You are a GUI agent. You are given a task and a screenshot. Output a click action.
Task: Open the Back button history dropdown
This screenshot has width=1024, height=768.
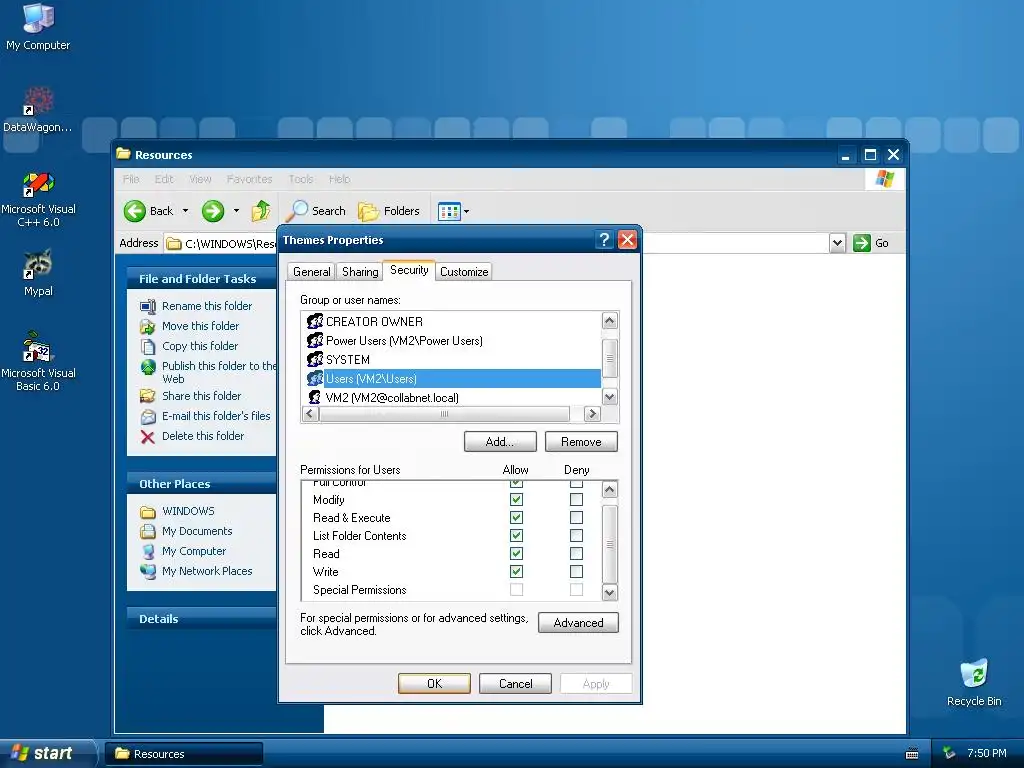[x=185, y=211]
